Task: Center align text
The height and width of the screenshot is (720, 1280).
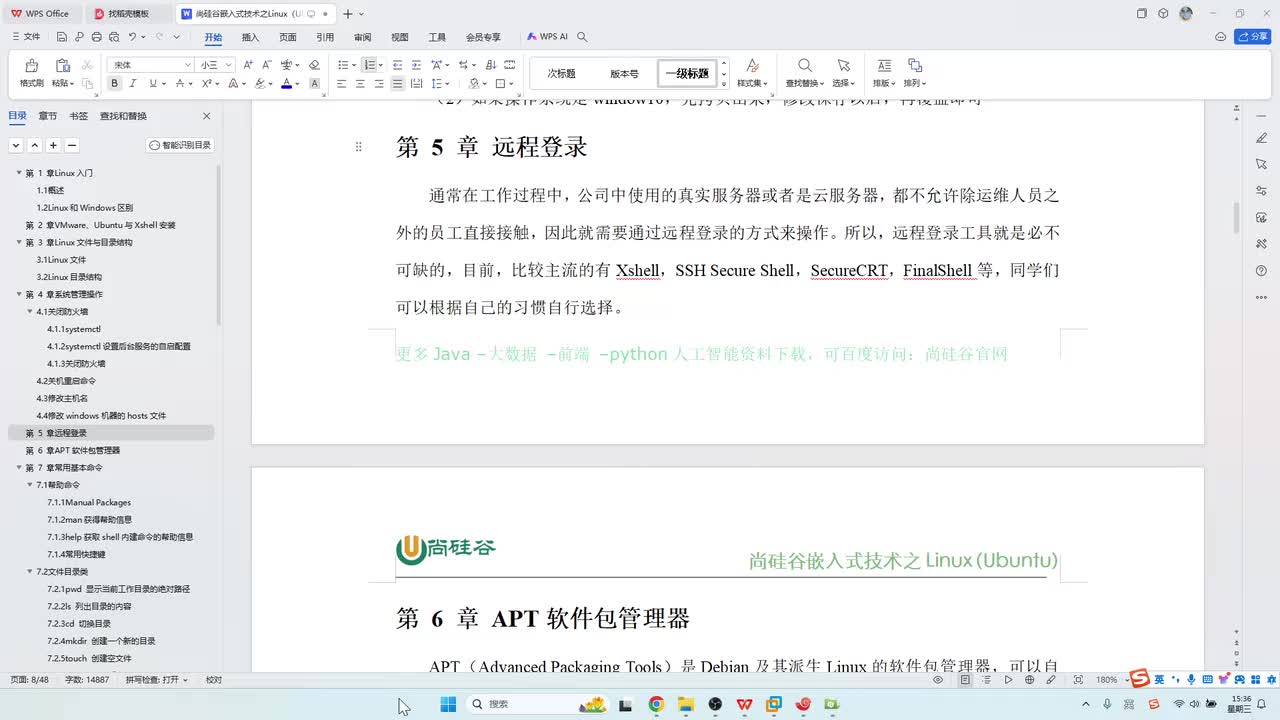Action: [x=360, y=84]
